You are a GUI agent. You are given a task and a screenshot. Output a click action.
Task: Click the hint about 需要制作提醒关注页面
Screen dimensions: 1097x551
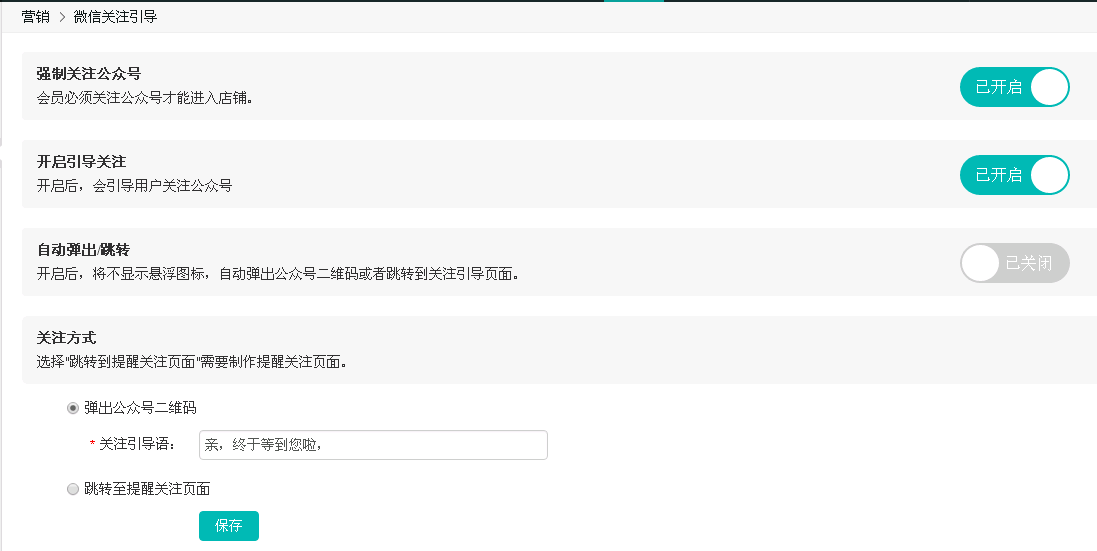(x=192, y=362)
